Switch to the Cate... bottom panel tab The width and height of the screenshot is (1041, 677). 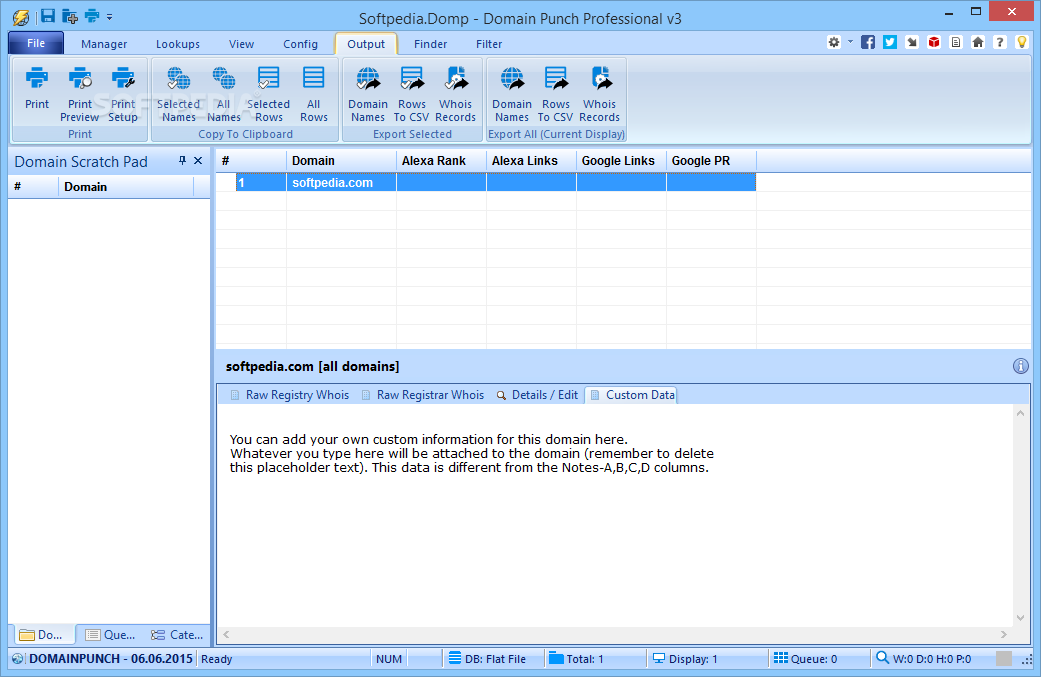pyautogui.click(x=177, y=635)
